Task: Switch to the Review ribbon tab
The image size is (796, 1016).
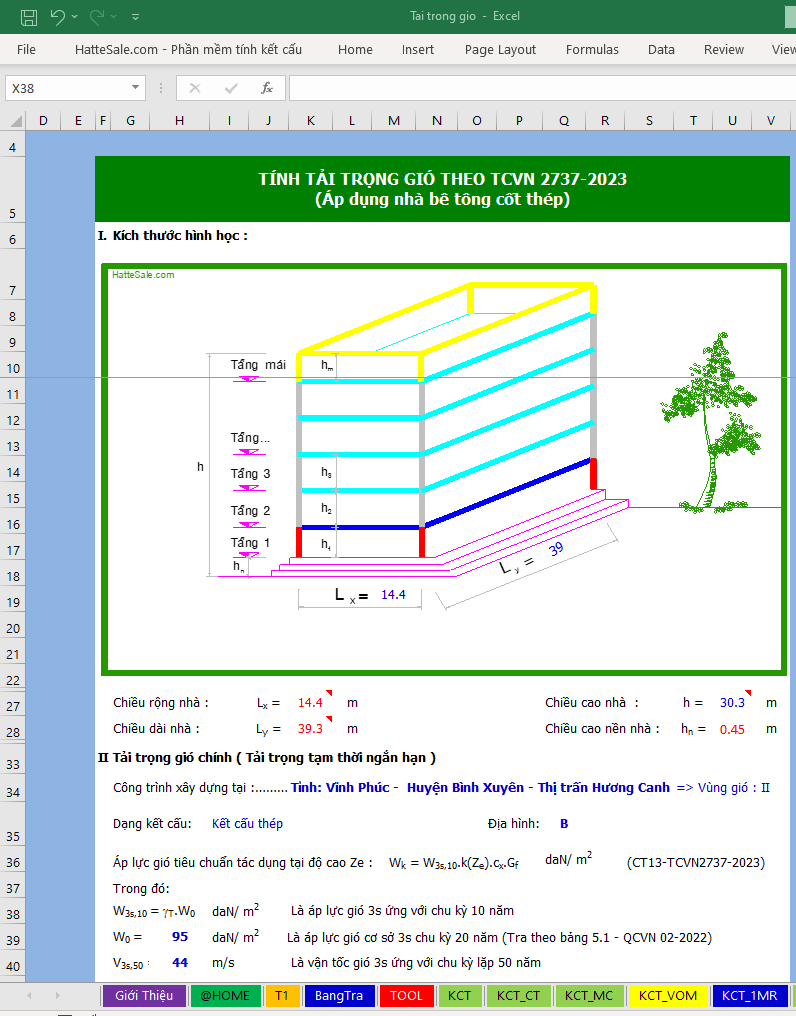Action: [x=723, y=49]
